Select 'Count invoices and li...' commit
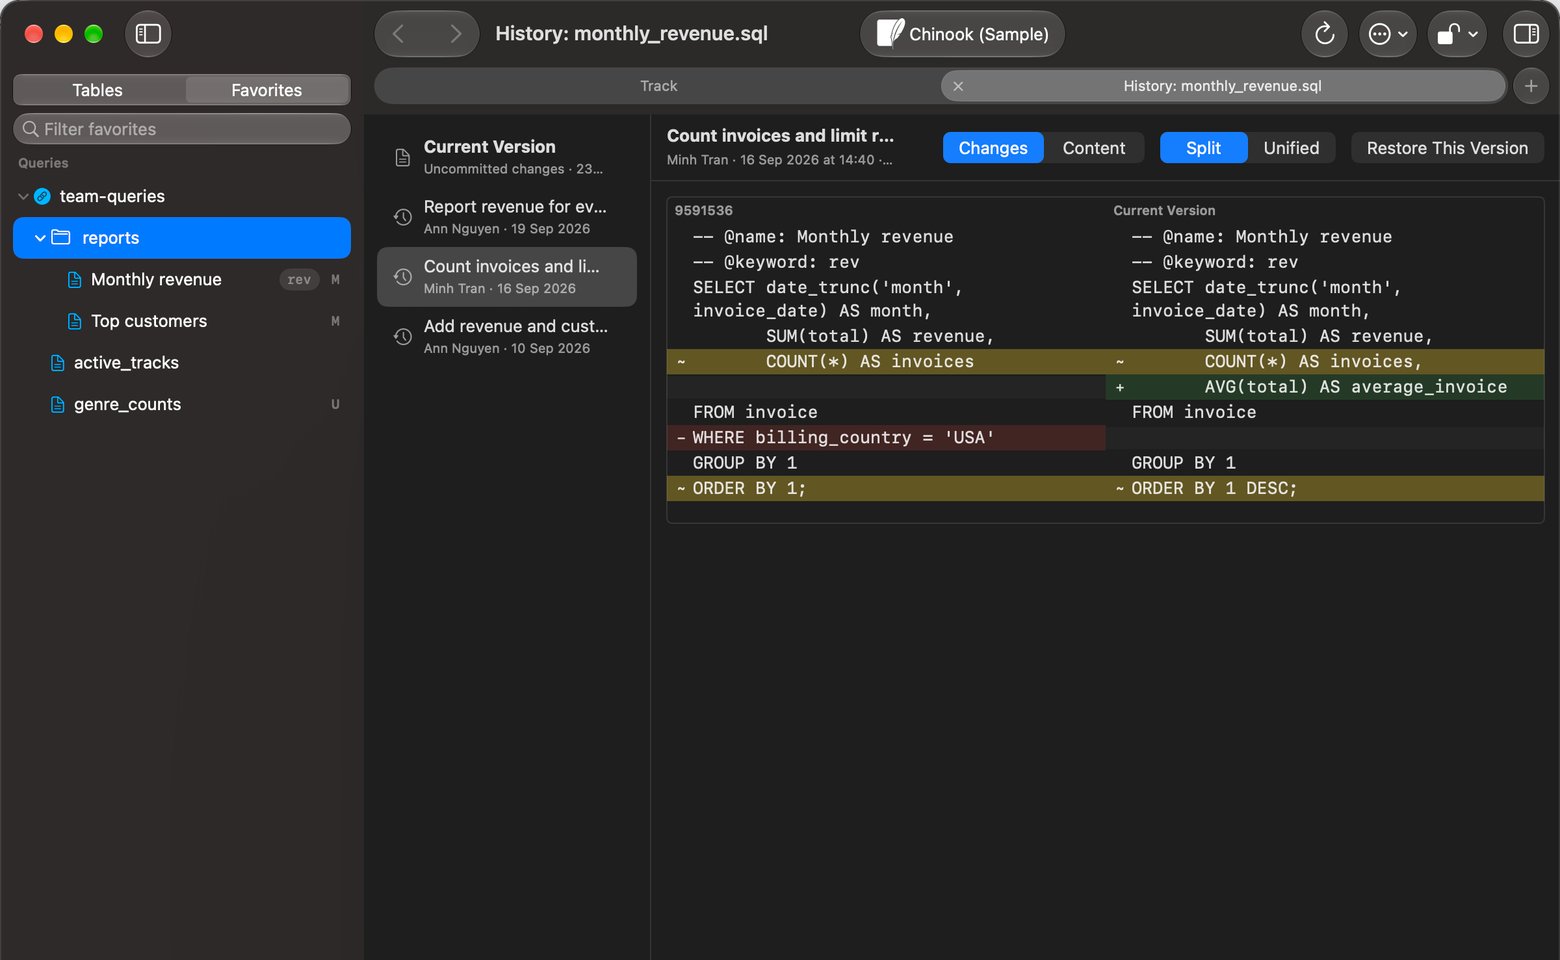Screen dimensions: 1560x960 coord(507,277)
